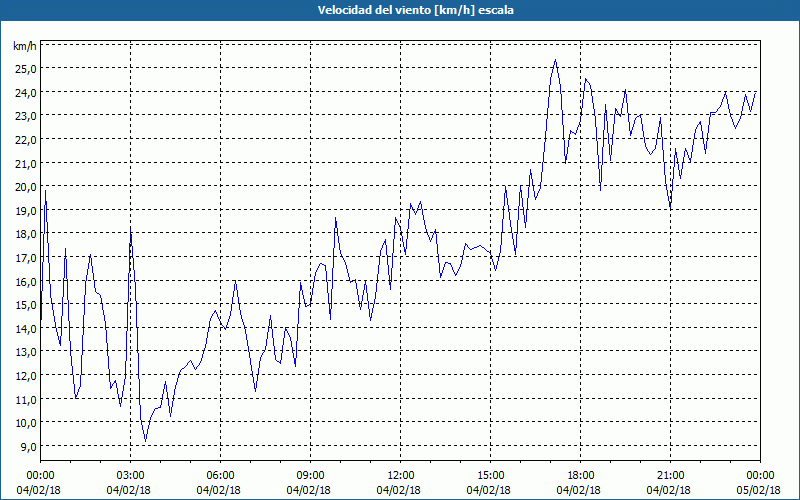Select the "05/02/18" date label
800x500 pixels.
[x=759, y=490]
